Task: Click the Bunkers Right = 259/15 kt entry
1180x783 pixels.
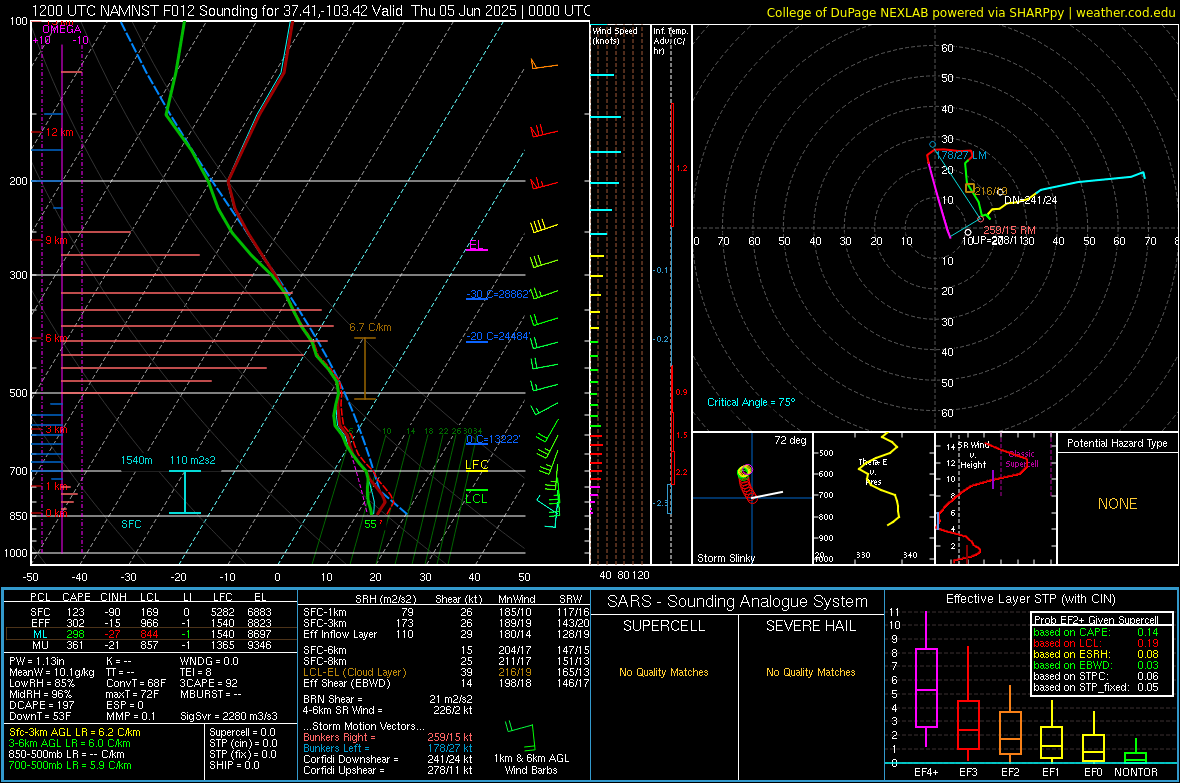Action: pos(388,737)
